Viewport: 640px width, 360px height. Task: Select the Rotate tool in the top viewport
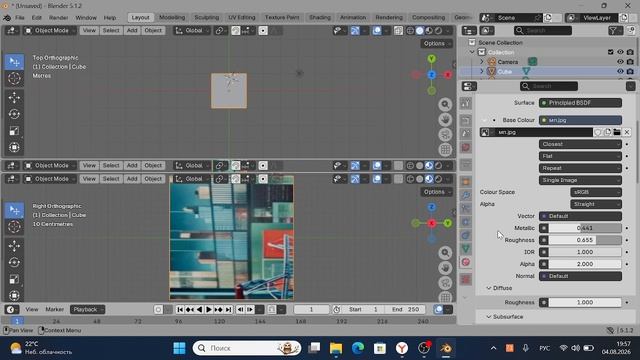click(x=14, y=114)
